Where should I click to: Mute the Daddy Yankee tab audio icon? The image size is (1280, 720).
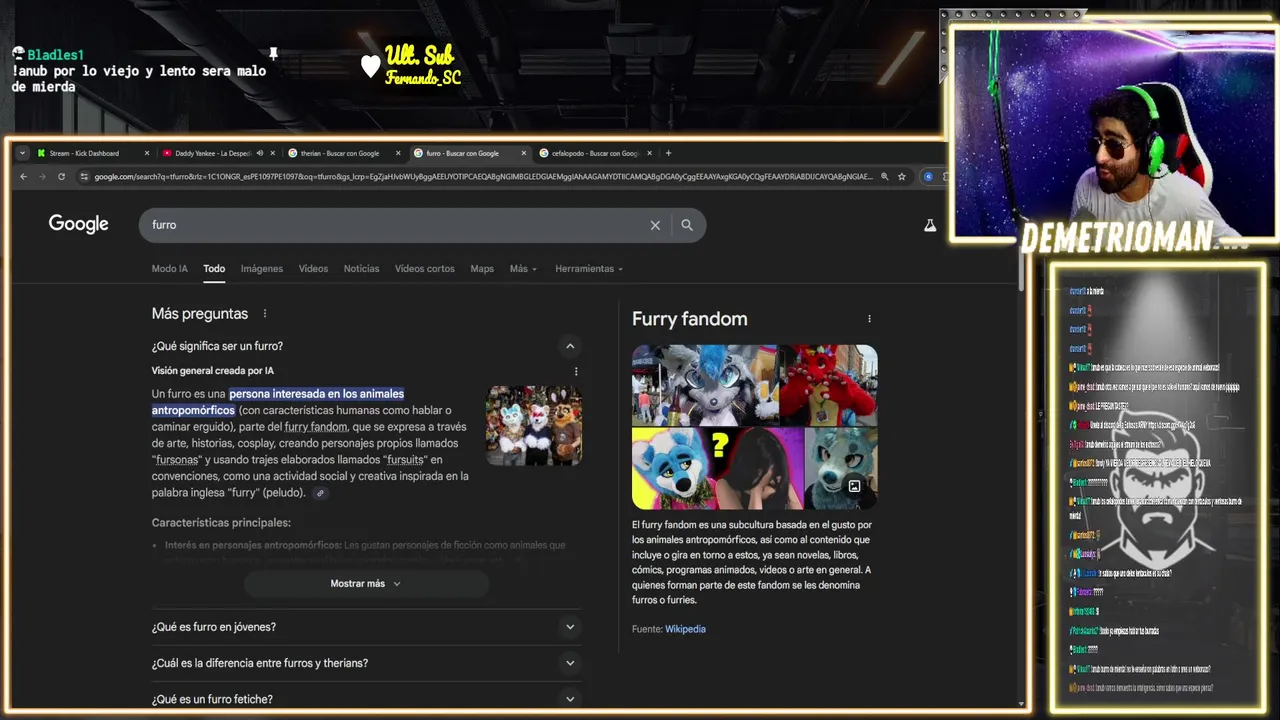click(259, 153)
